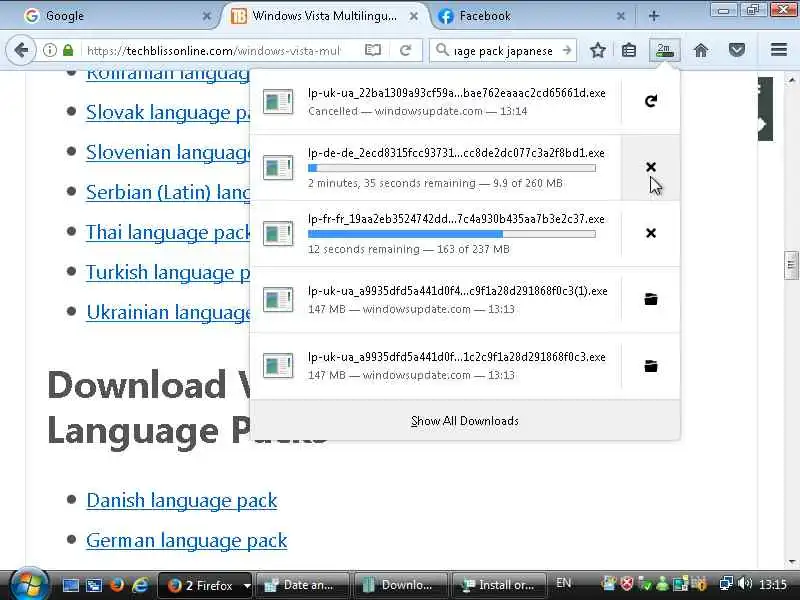This screenshot has height=600, width=800.
Task: Open the Serbian (Latin) language pack link
Action: pyautogui.click(x=168, y=192)
